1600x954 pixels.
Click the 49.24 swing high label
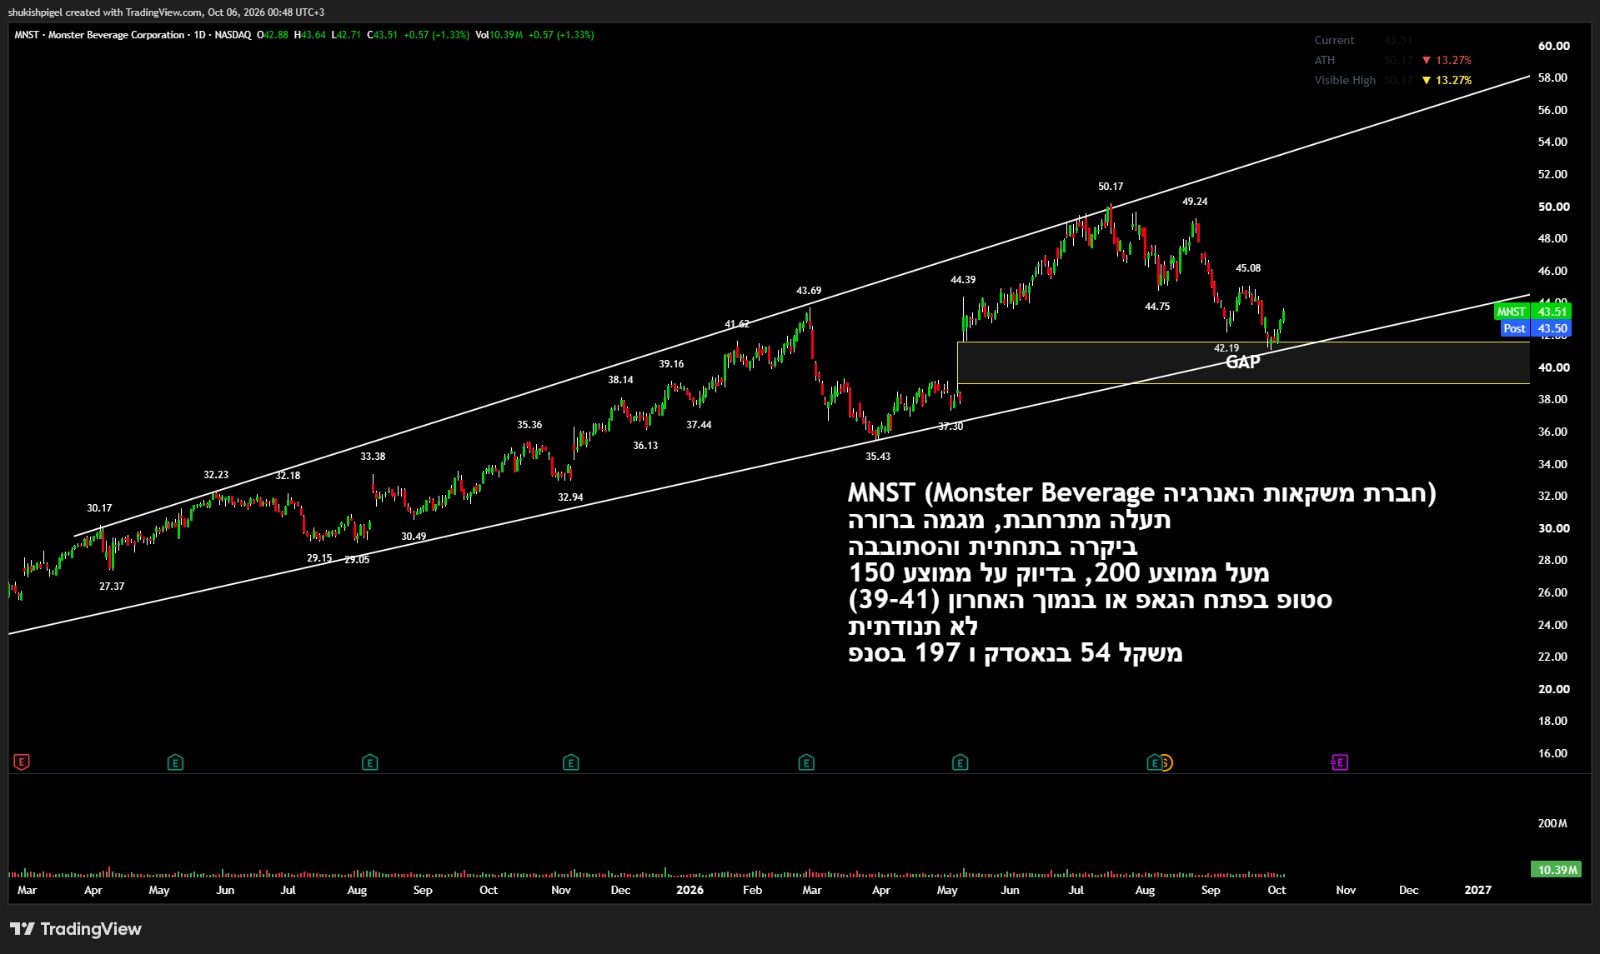(1195, 201)
